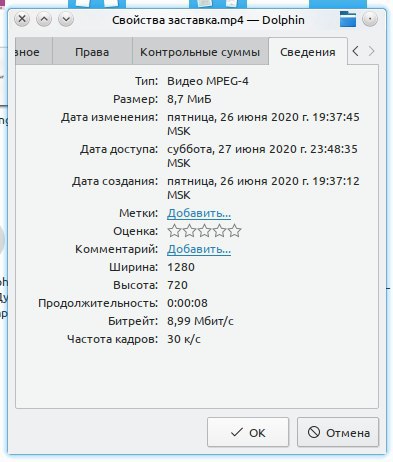Click the Отмена cancel button

338,432
